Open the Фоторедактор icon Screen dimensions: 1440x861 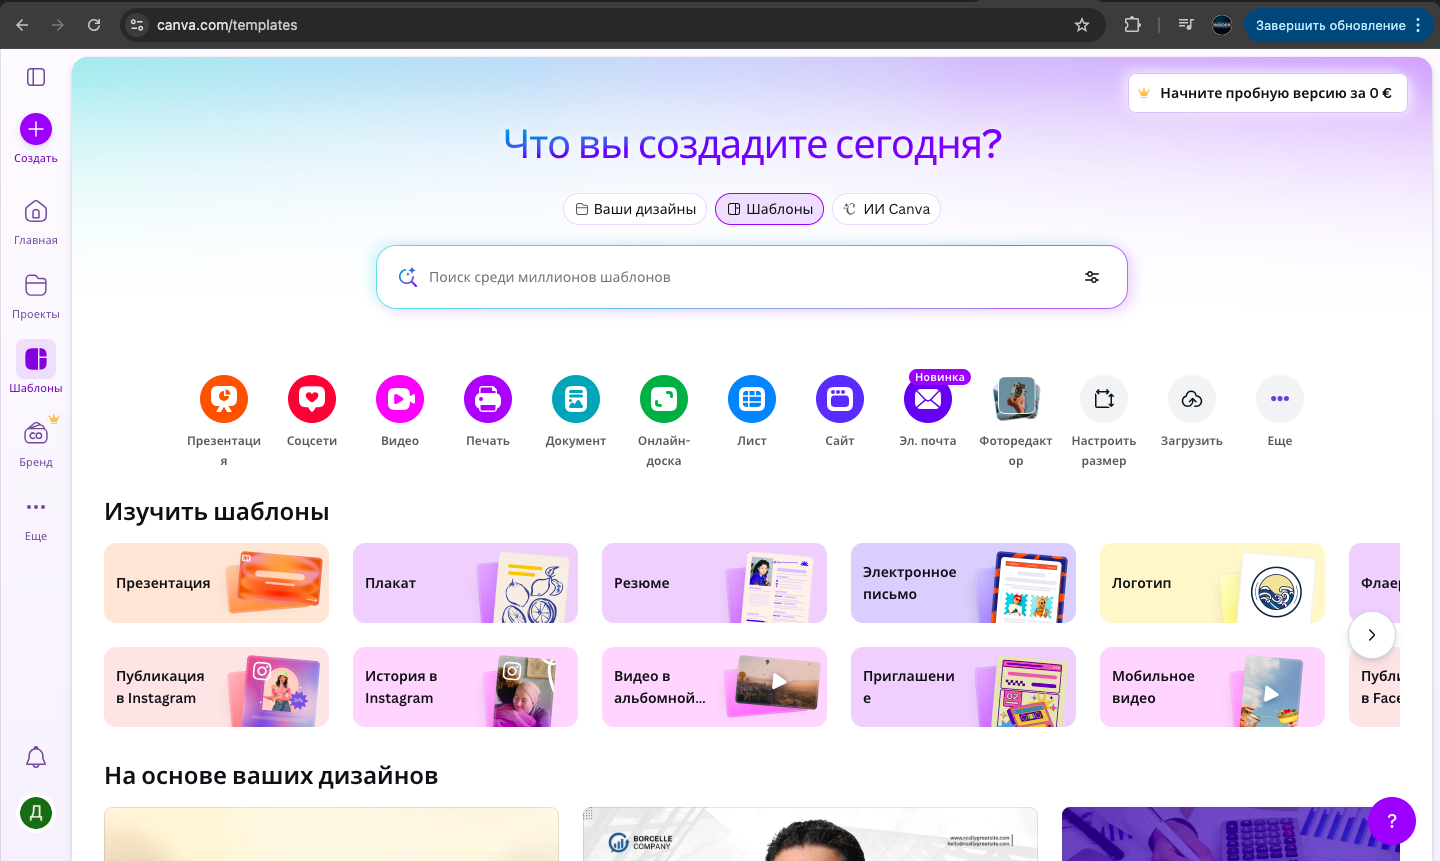pos(1015,398)
